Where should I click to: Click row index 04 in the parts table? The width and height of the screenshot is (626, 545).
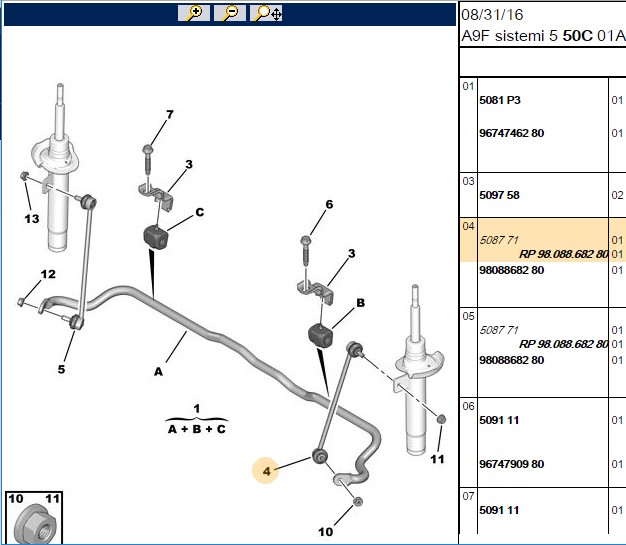coord(468,226)
